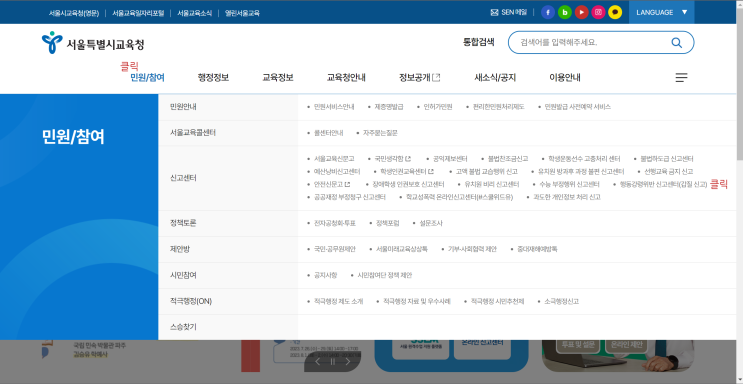743x384 pixels.
Task: Click the 학교성폭력 온라인신고센터 link
Action: pyautogui.click(x=459, y=197)
